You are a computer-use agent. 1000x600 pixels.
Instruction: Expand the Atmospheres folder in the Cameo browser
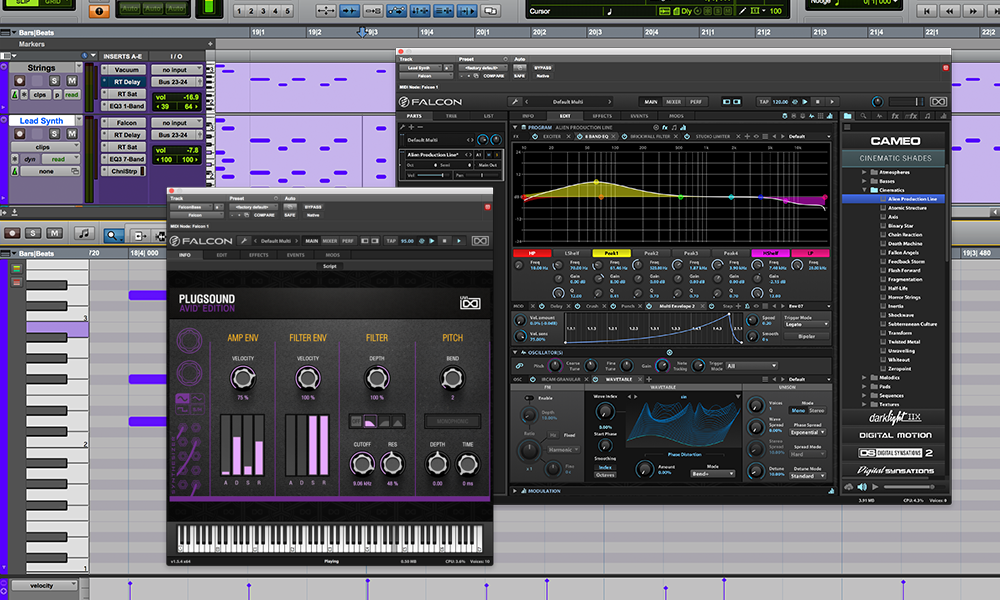[864, 172]
